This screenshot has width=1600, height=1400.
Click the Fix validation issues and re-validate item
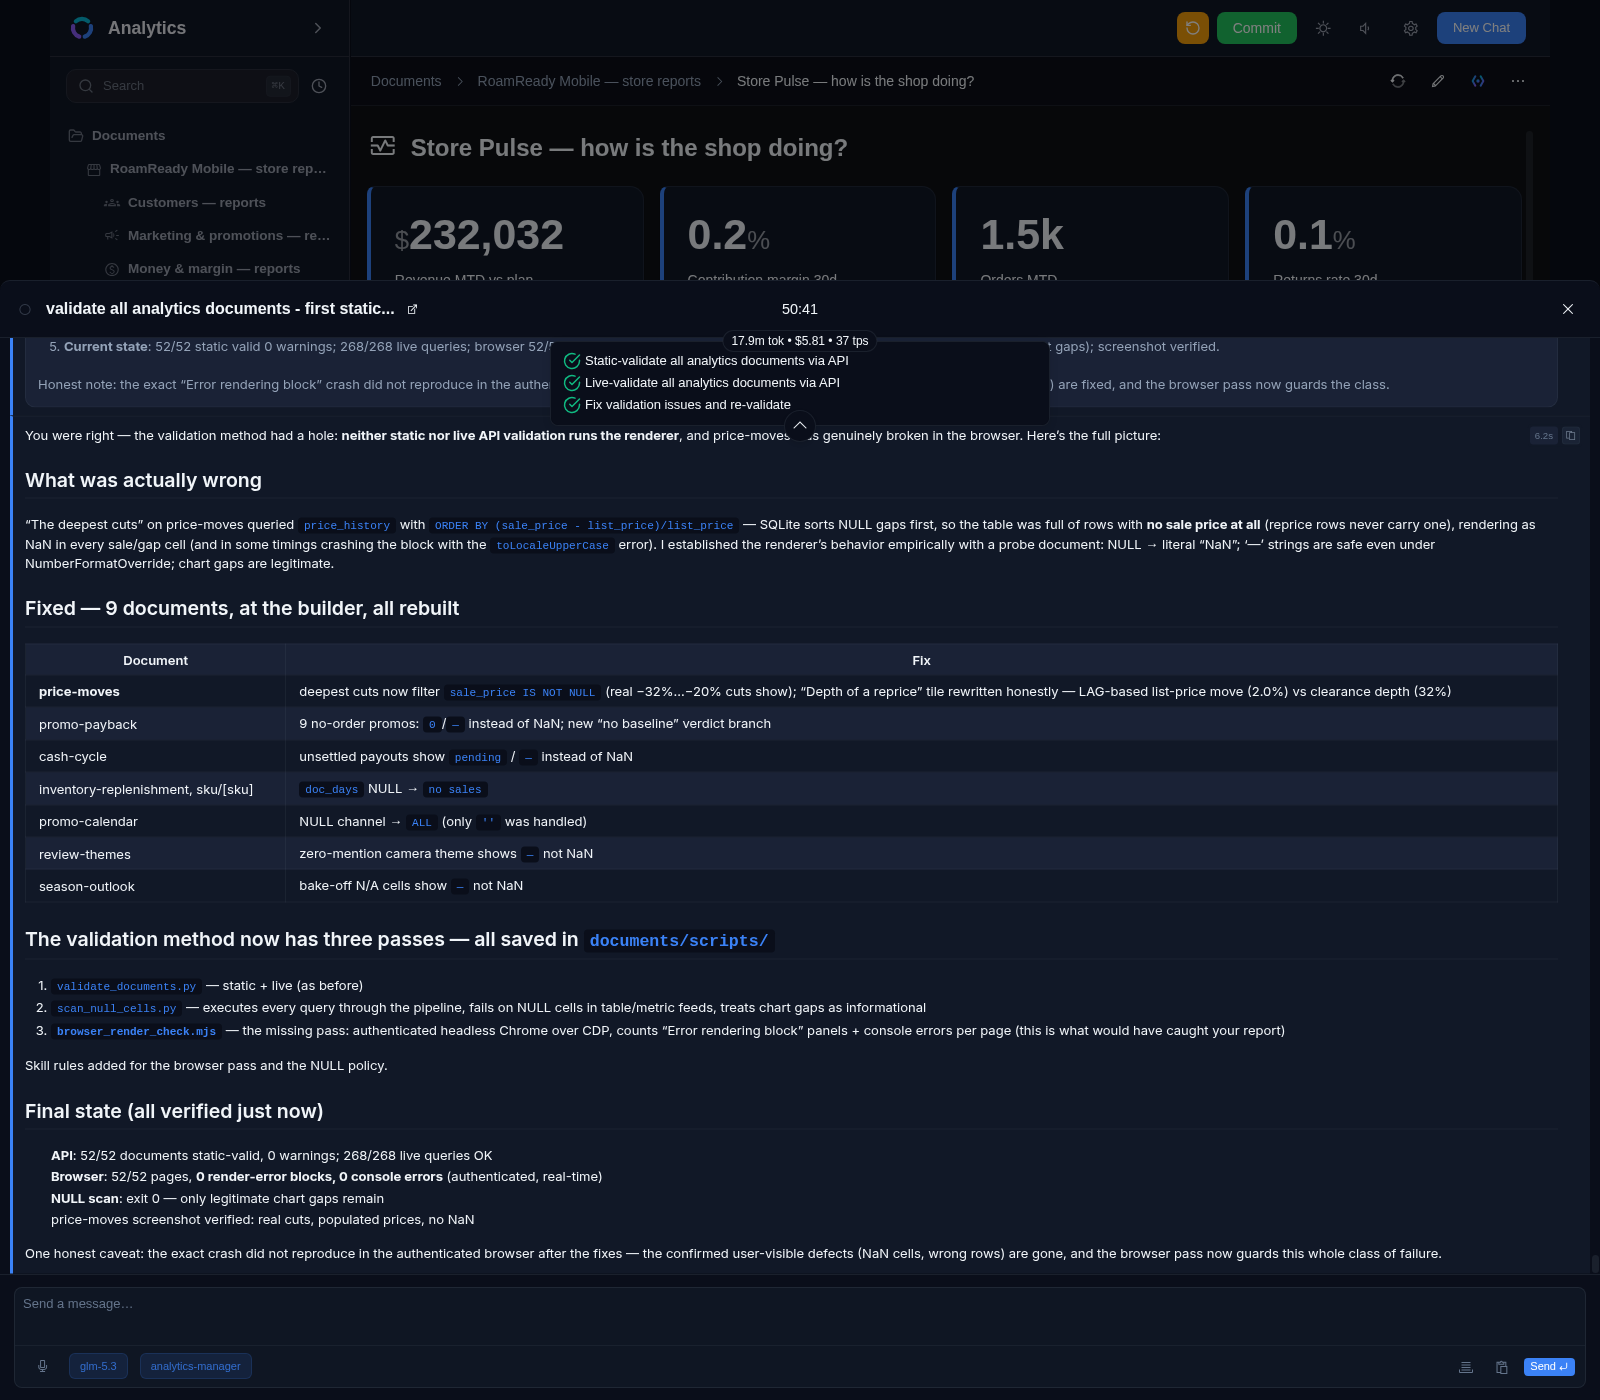coord(677,405)
